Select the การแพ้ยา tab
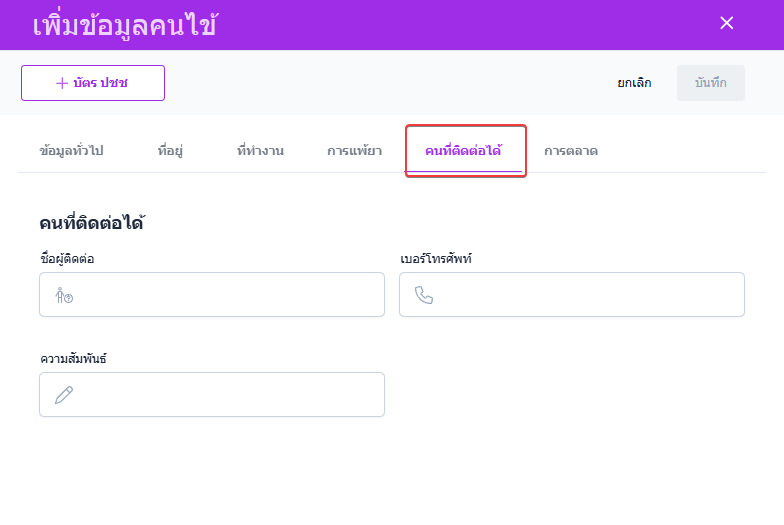Viewport: 784px width, 525px height. tap(354, 151)
